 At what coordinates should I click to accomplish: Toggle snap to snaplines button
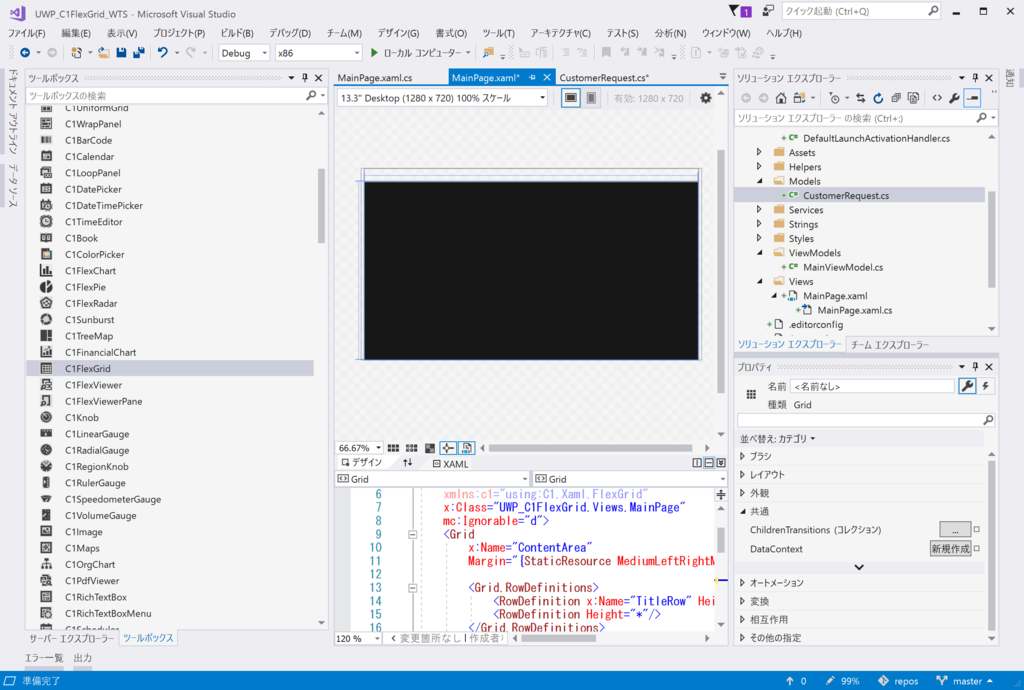tap(448, 448)
